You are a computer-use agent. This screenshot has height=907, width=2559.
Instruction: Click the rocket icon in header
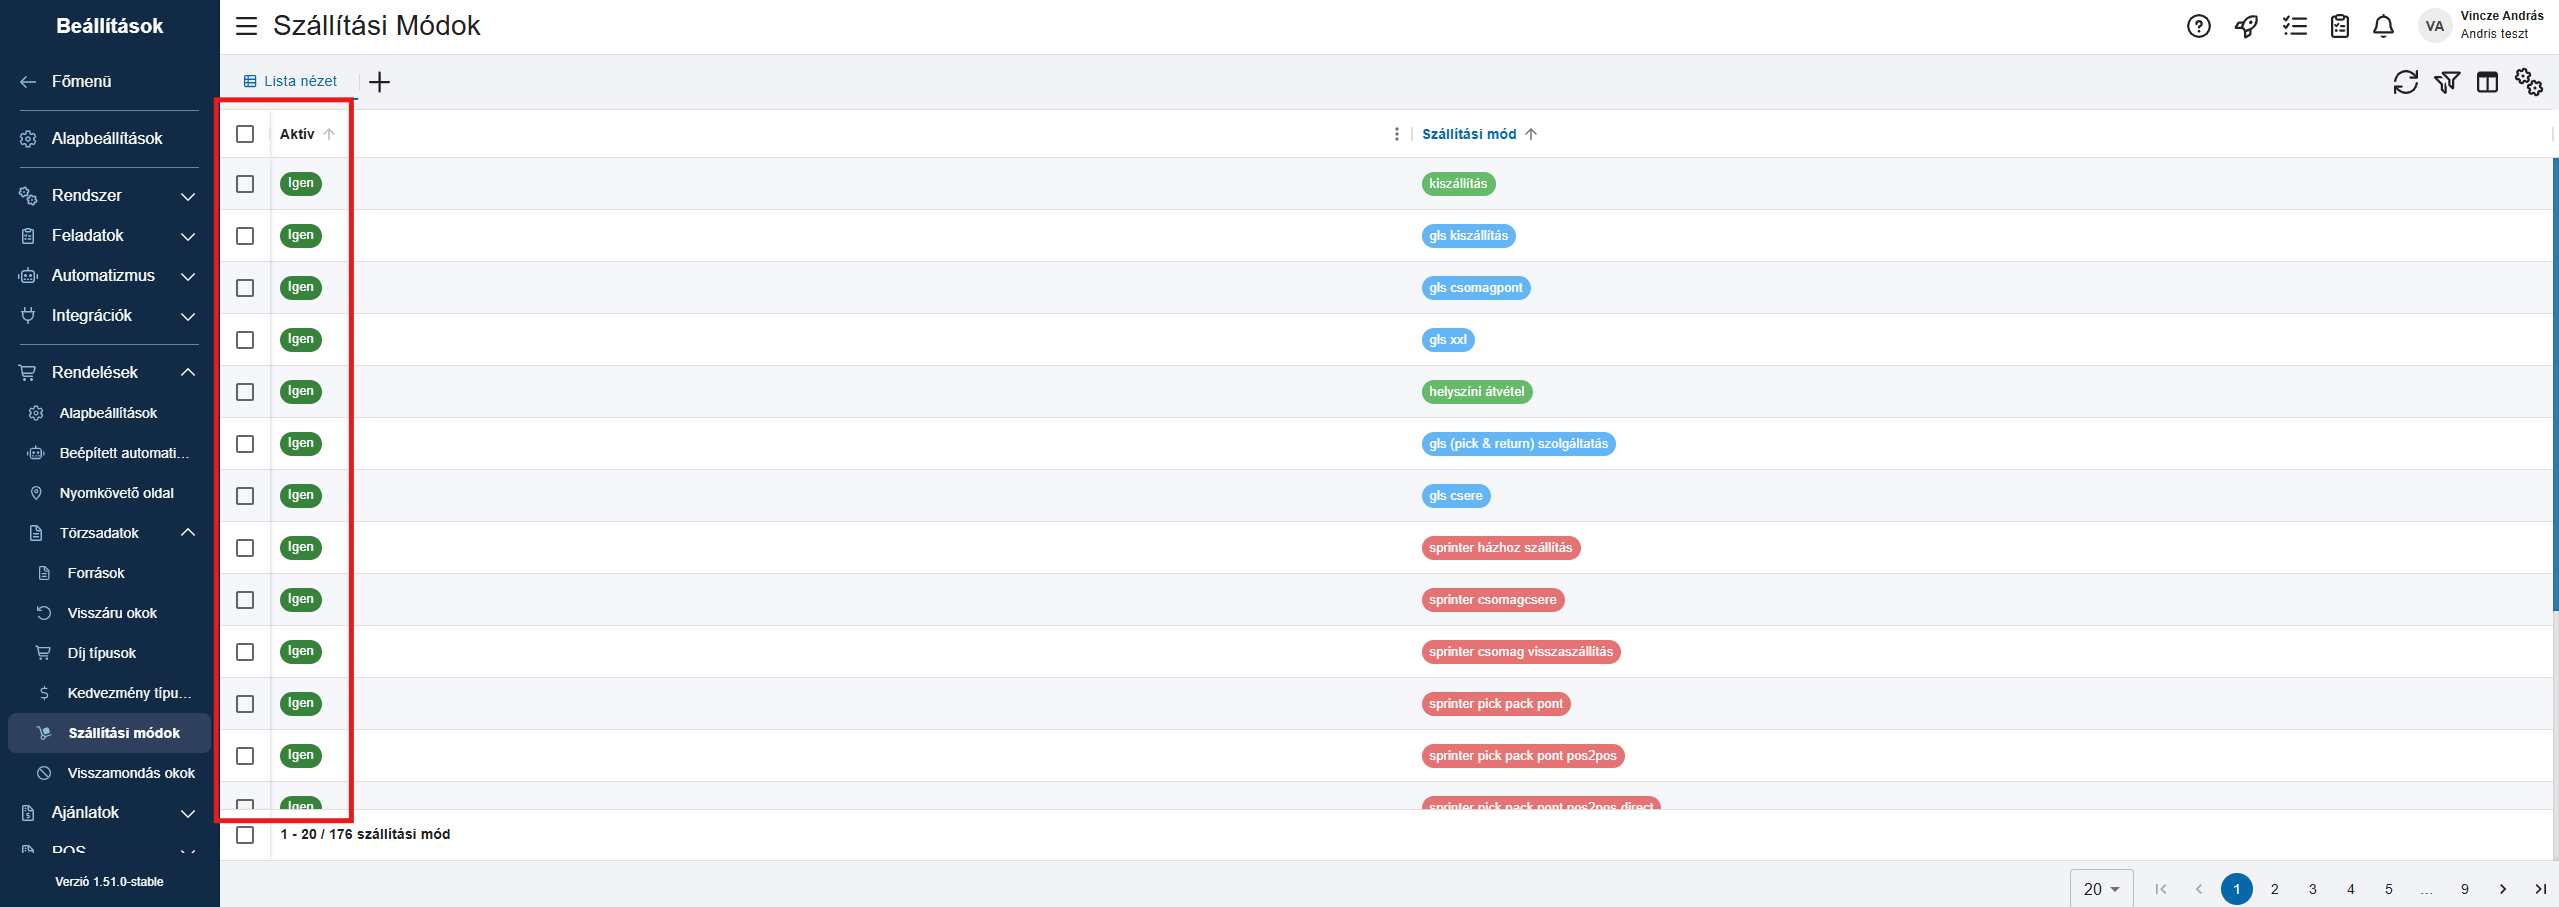2246,26
